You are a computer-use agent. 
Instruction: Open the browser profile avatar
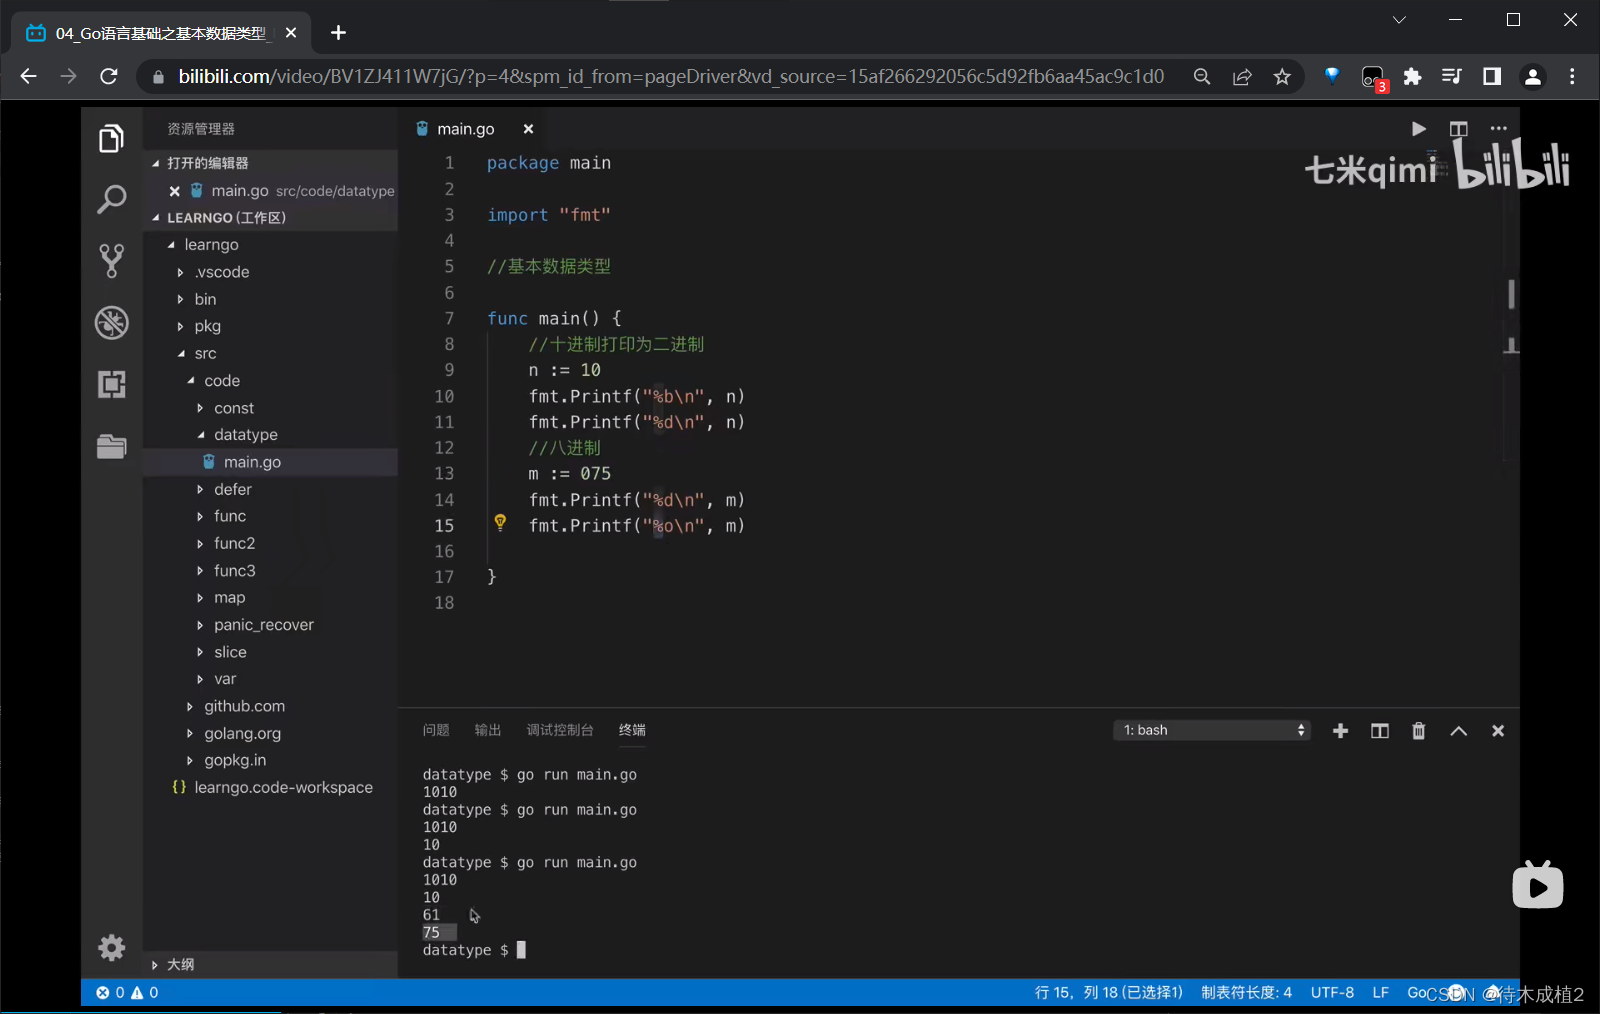point(1532,77)
